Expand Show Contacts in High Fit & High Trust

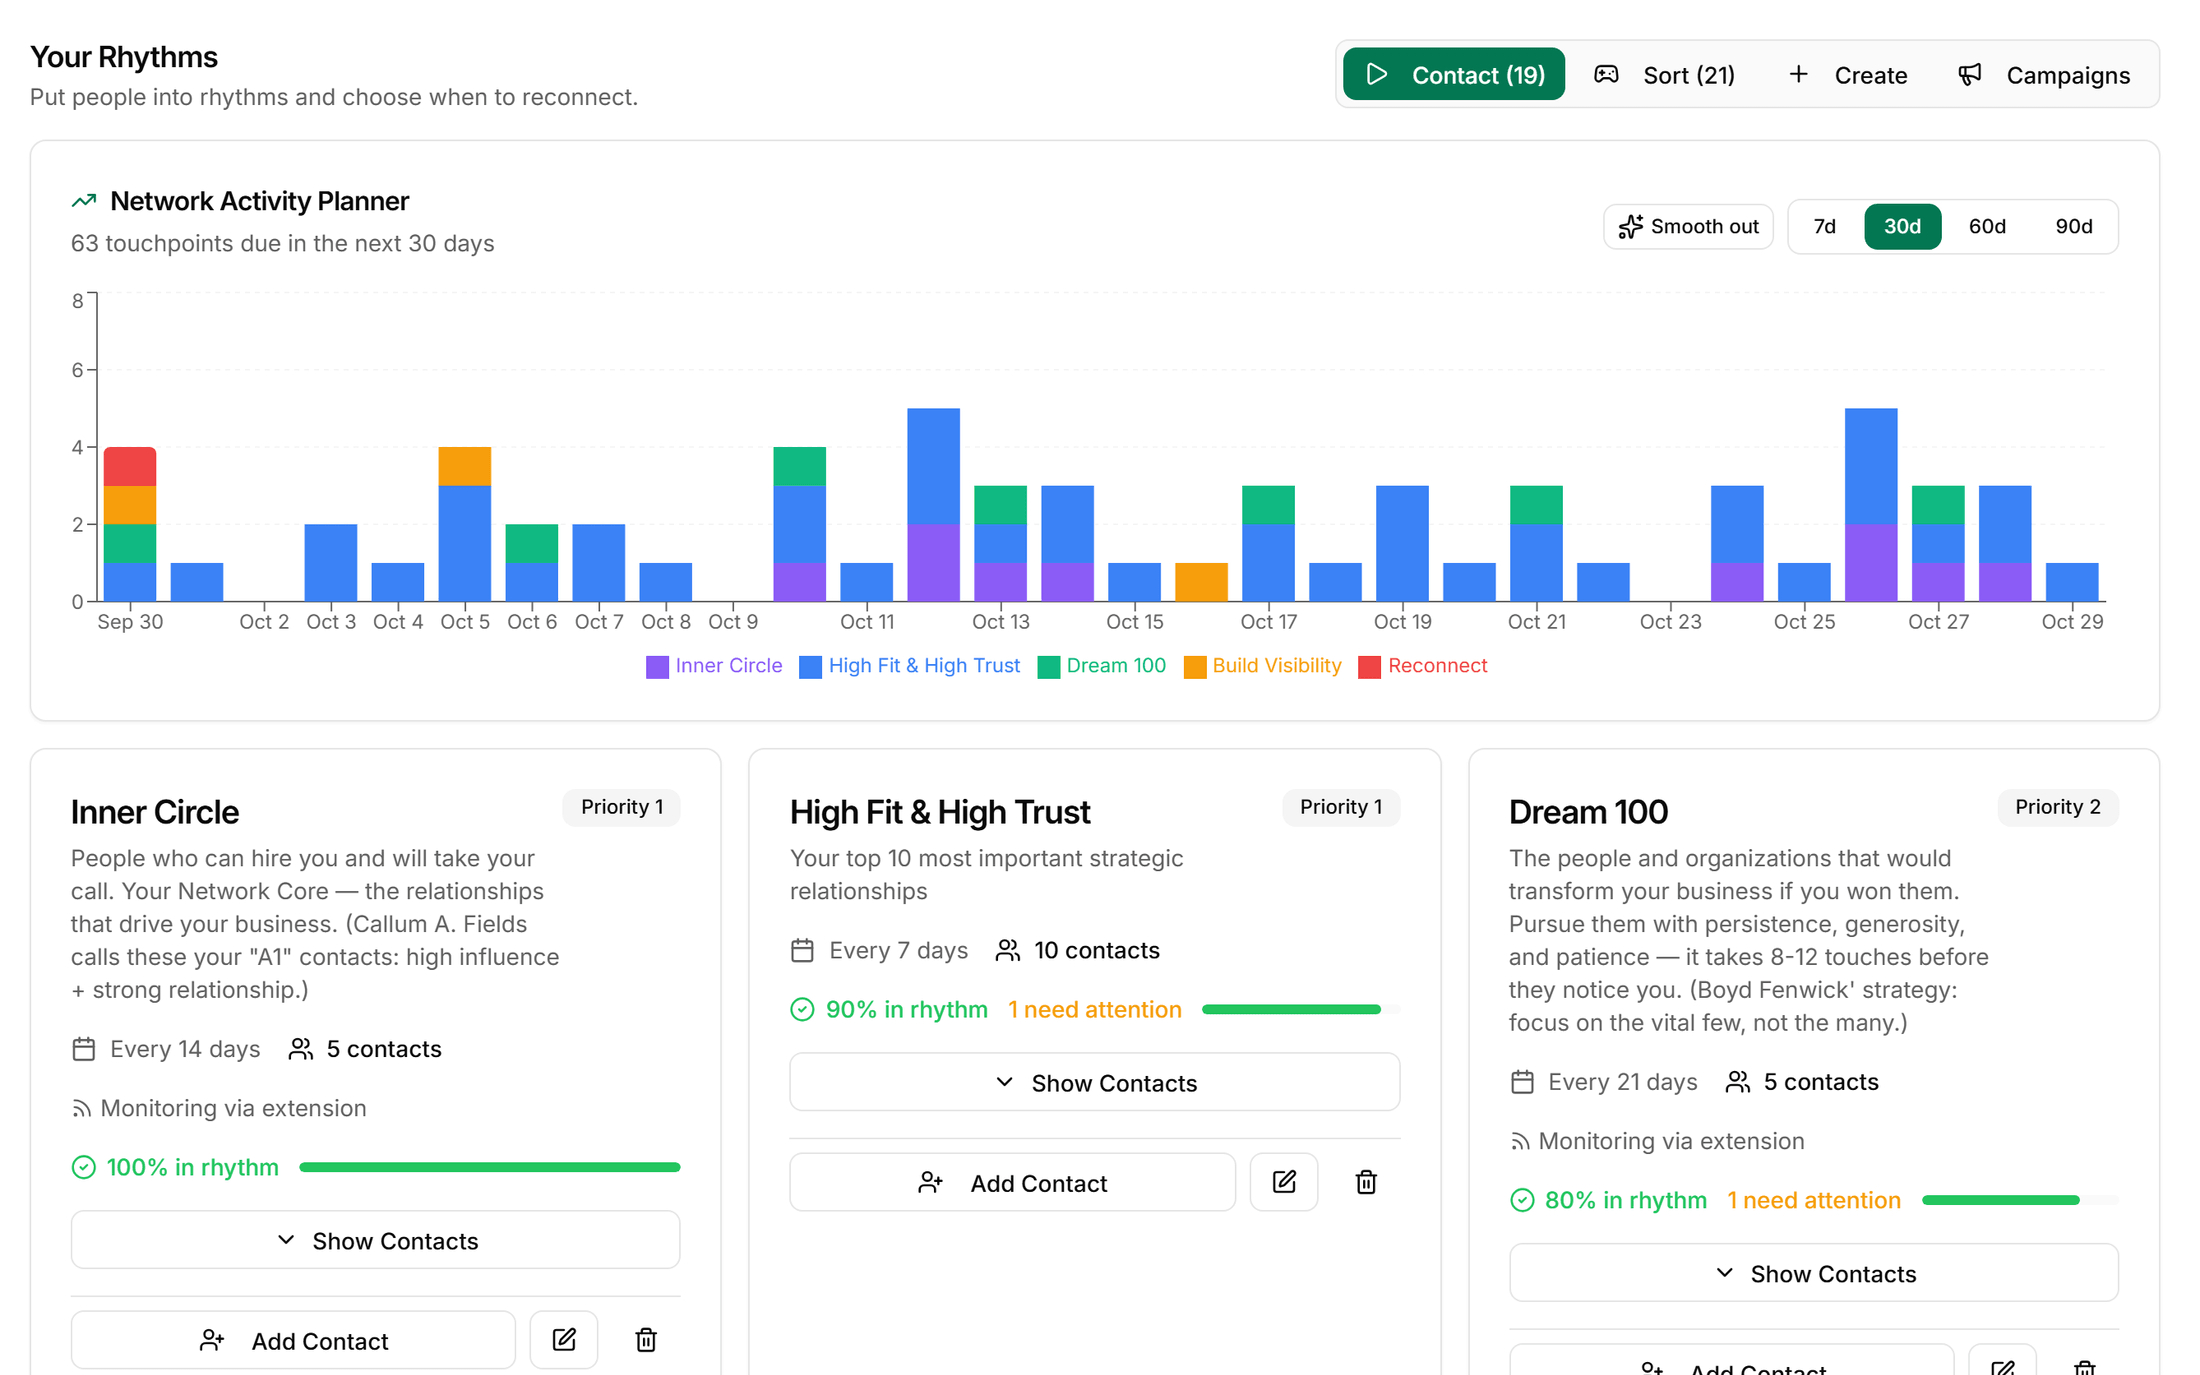coord(1095,1082)
